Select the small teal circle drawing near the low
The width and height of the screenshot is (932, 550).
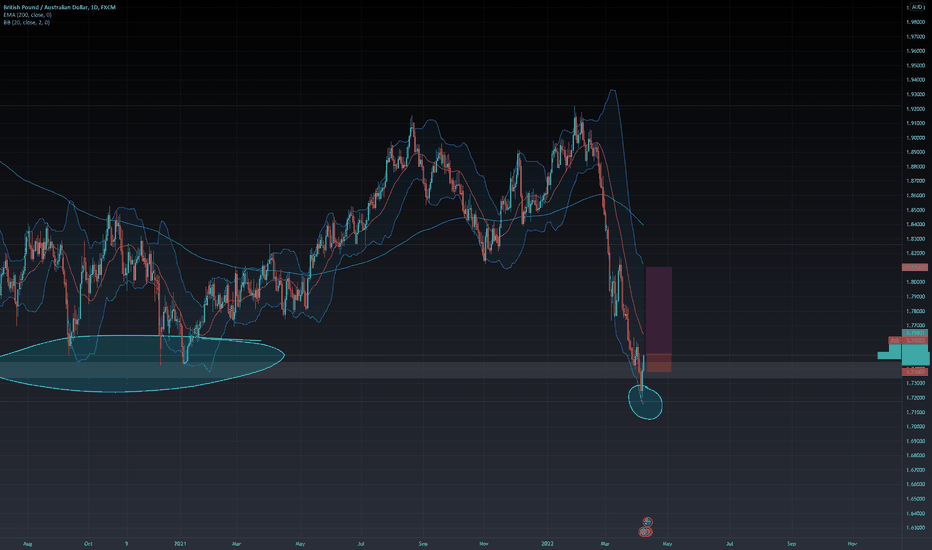[x=646, y=403]
